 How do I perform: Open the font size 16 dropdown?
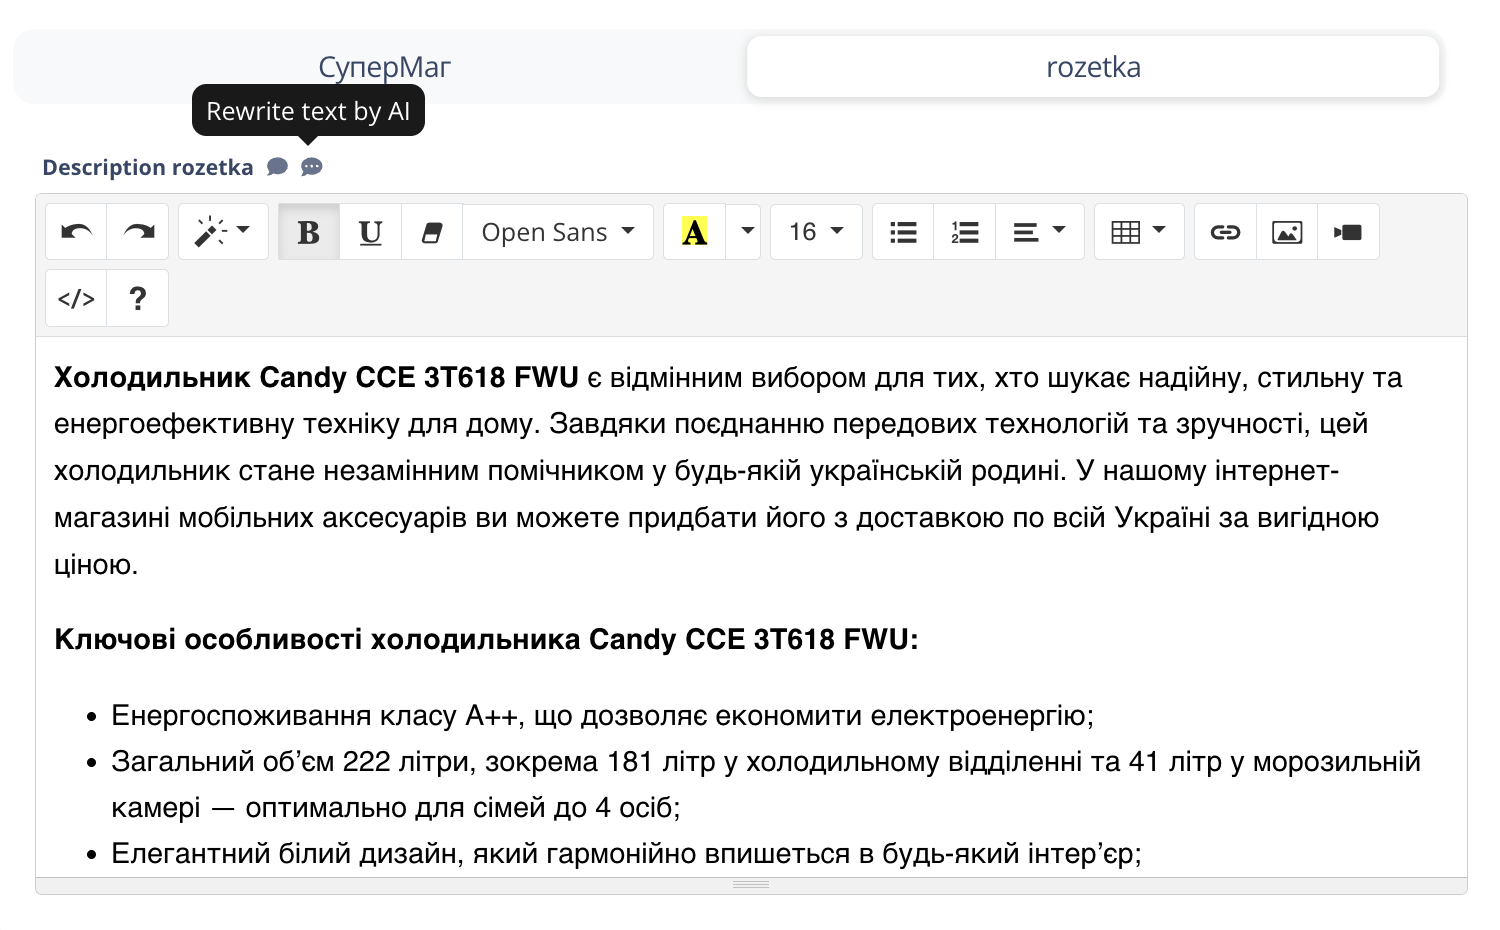815,231
